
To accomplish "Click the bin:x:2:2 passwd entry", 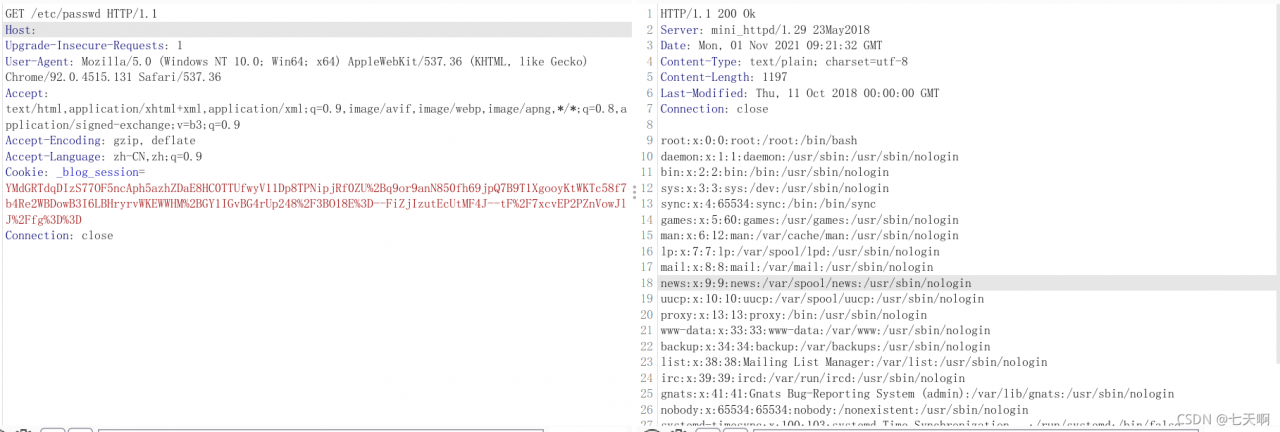I will point(774,172).
